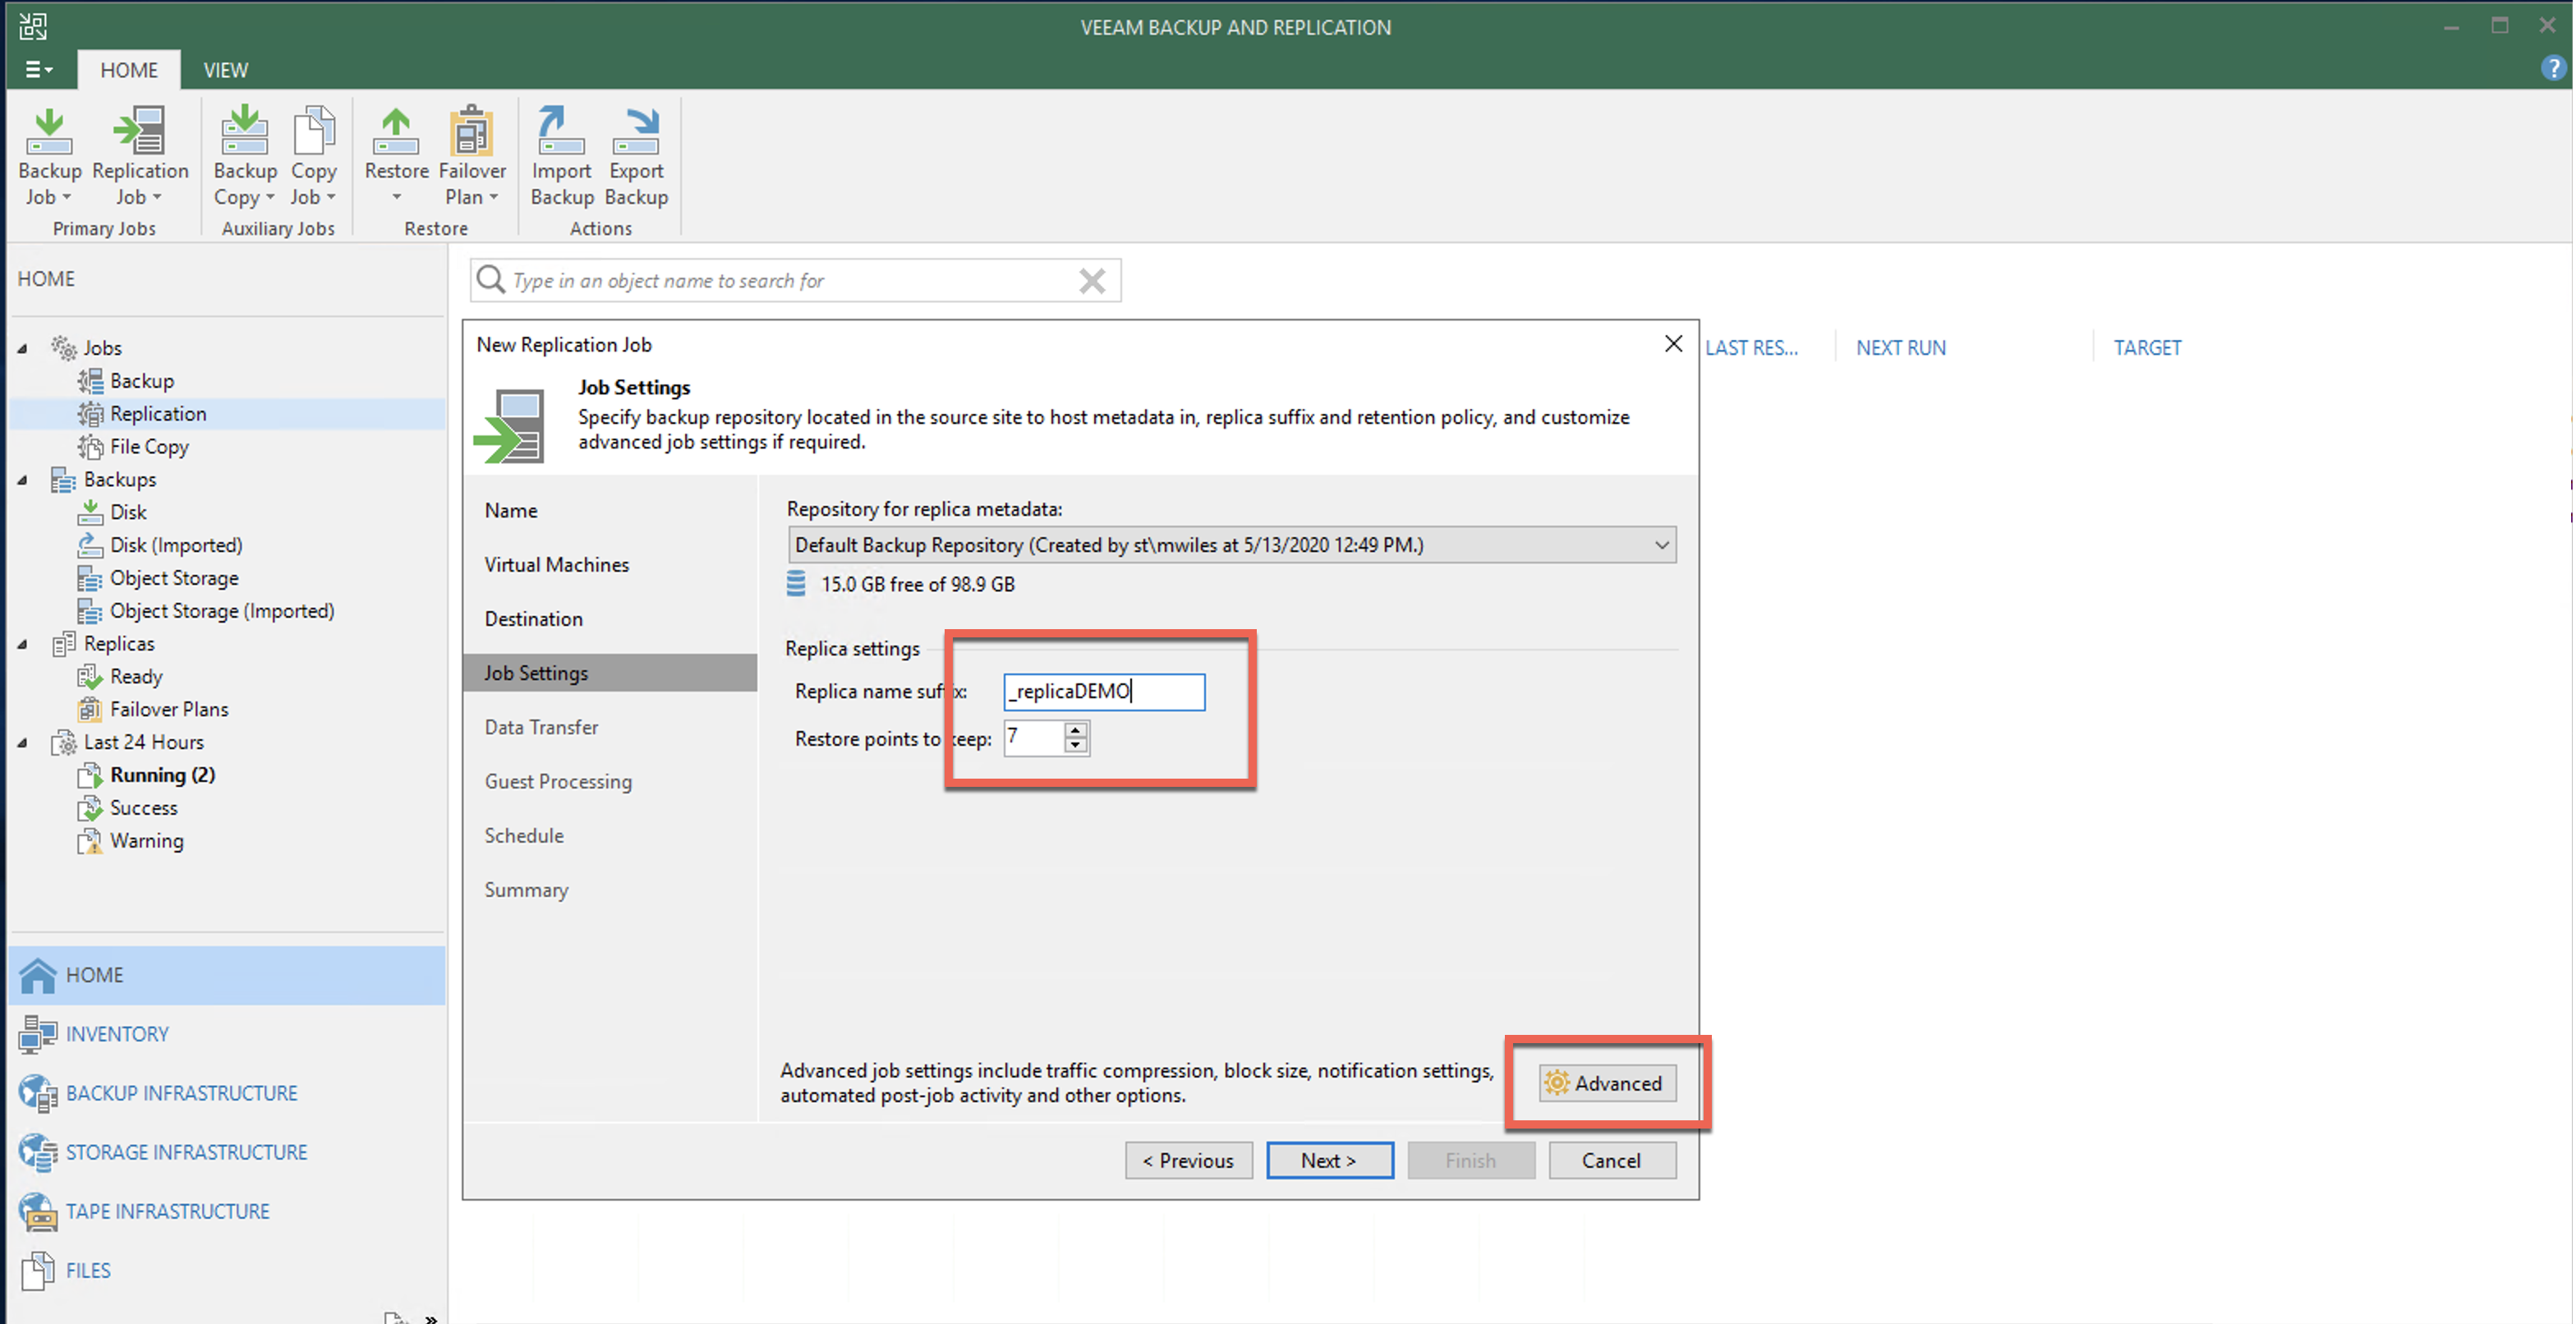Clear the search box with X
Screen dimensions: 2576x1324
(1092, 281)
